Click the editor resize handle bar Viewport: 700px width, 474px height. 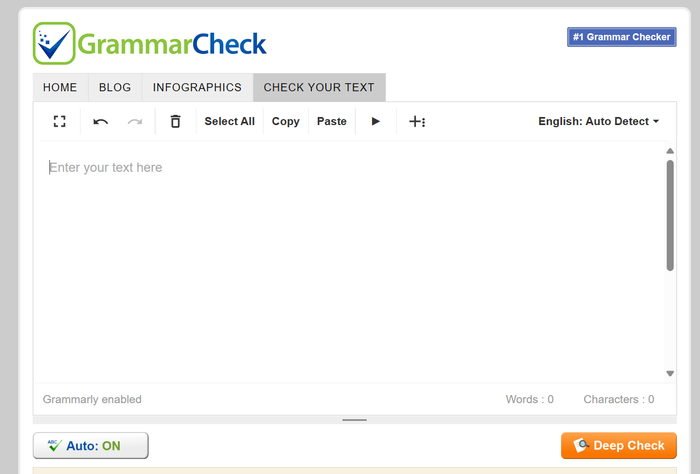tap(354, 420)
